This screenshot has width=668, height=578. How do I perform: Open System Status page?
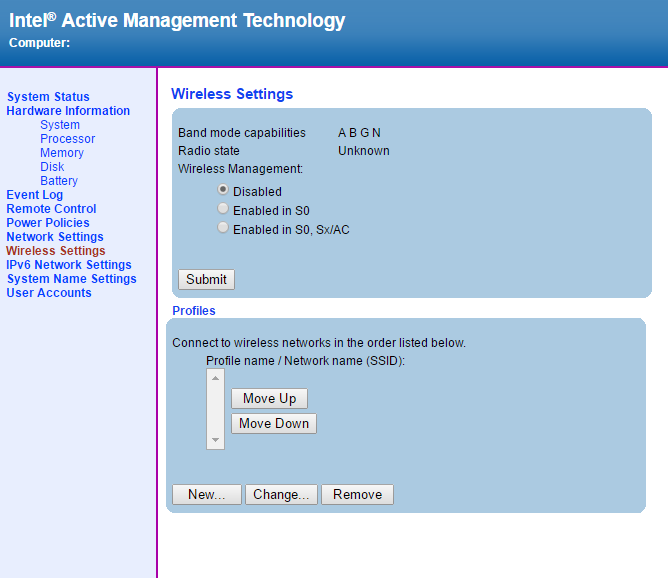coord(48,97)
